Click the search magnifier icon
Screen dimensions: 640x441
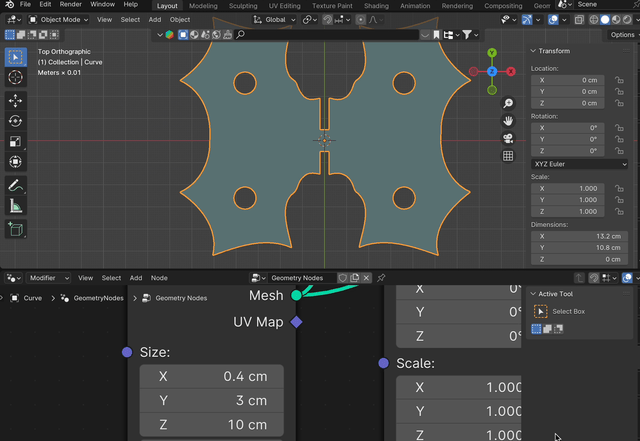pos(241,35)
